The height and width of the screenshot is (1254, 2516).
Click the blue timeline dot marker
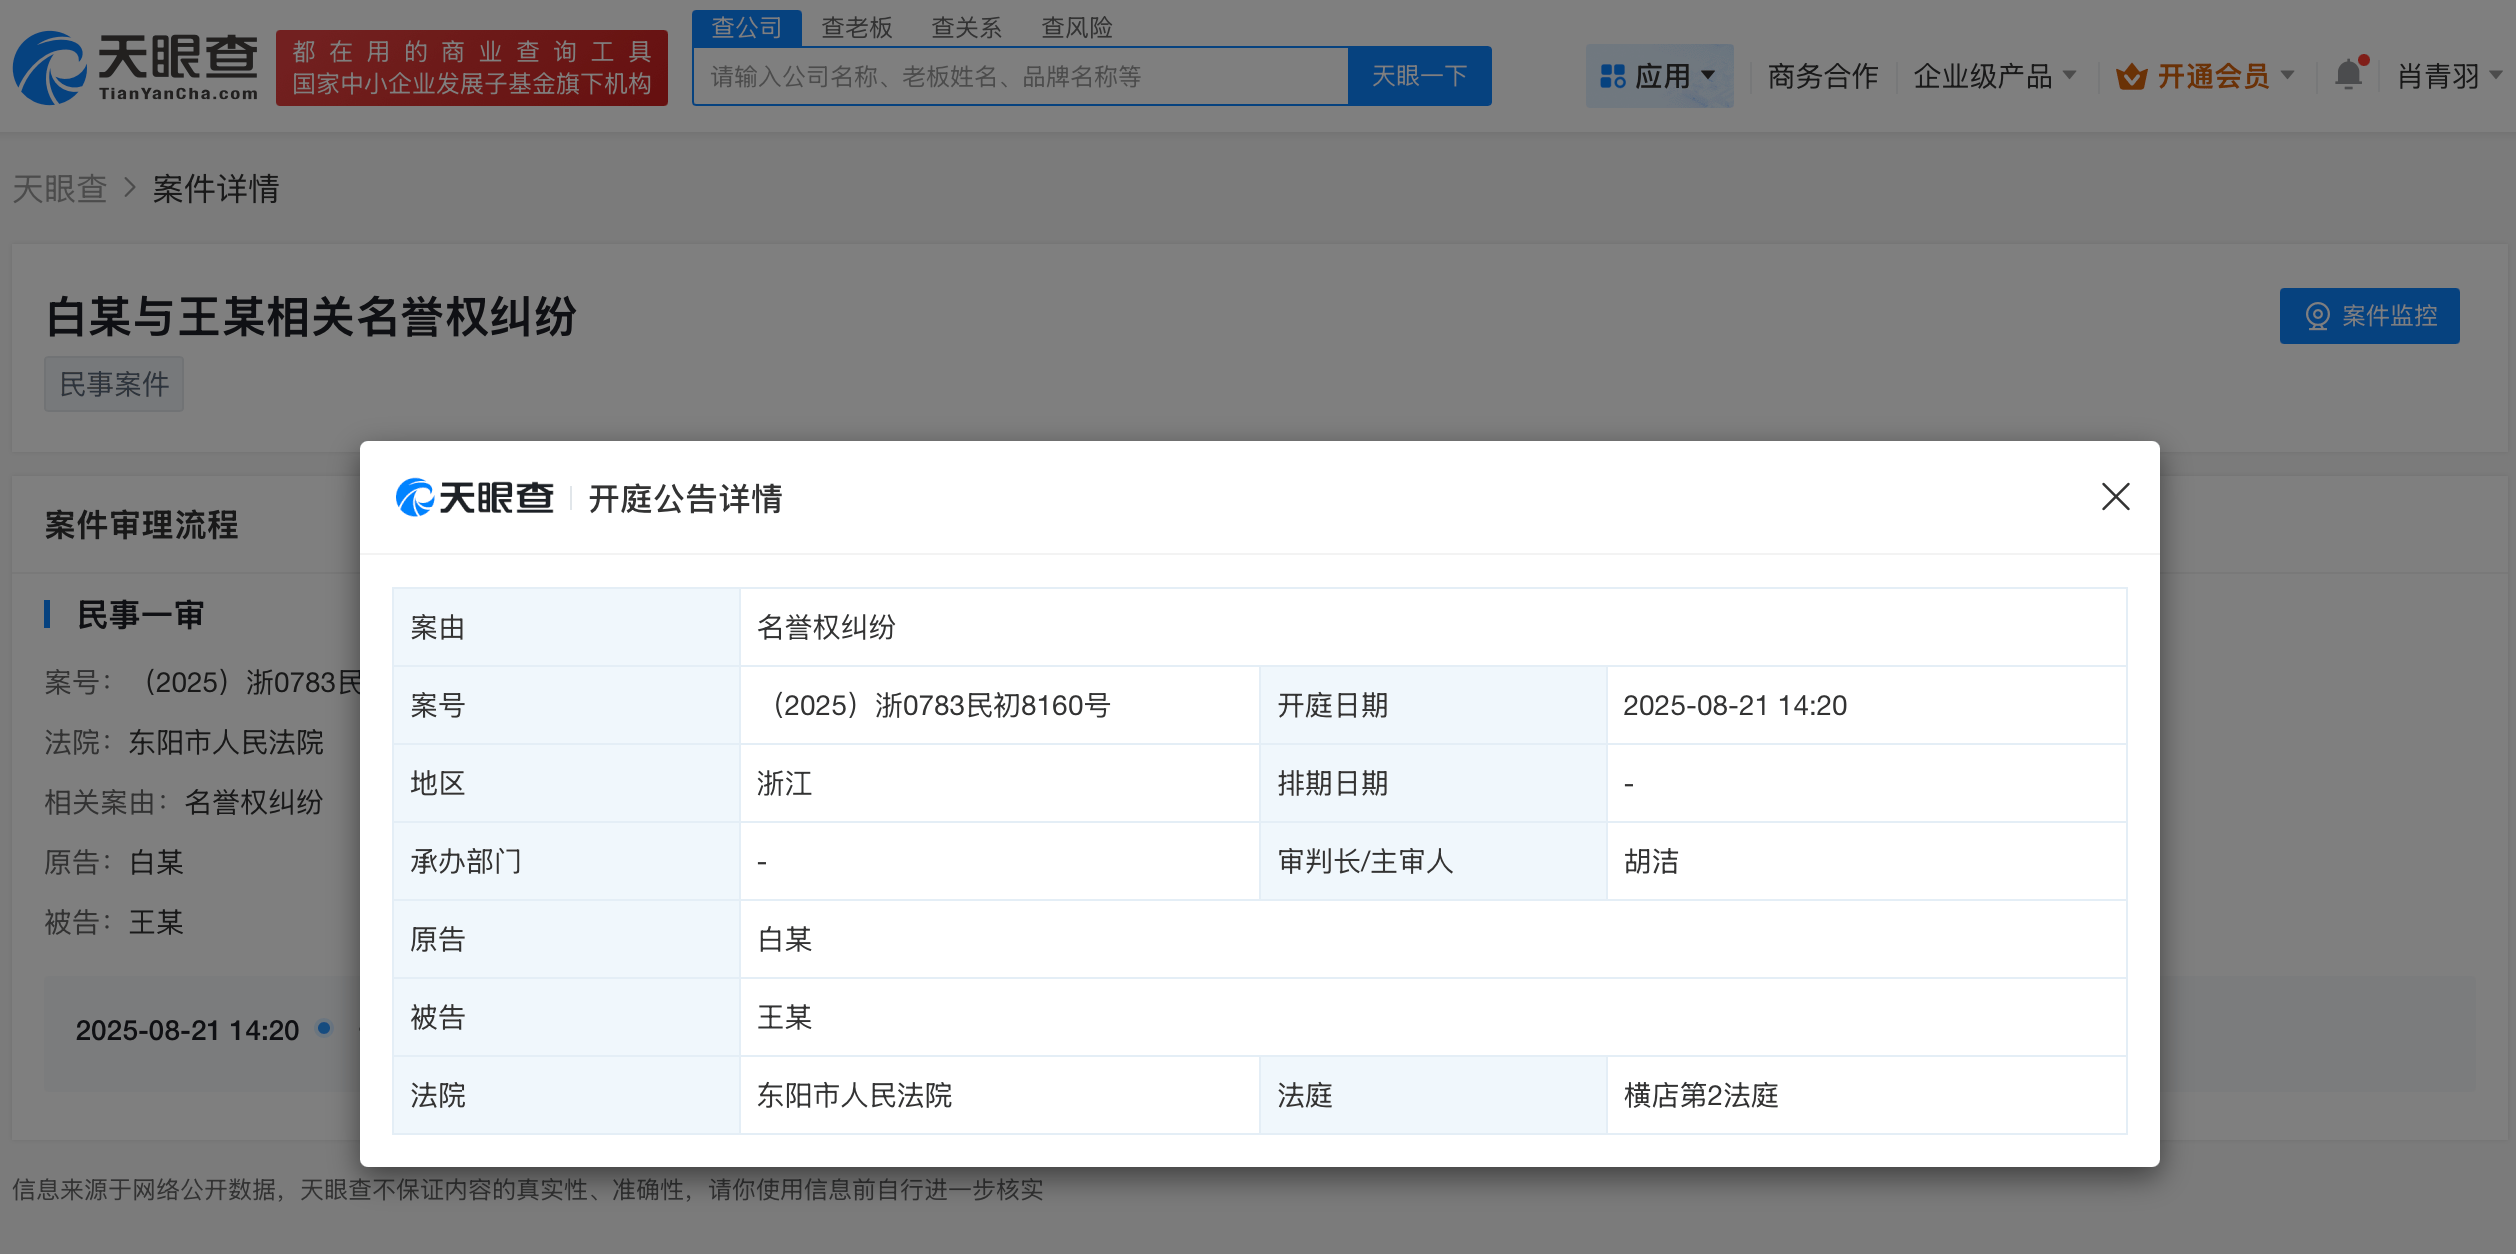324,1028
